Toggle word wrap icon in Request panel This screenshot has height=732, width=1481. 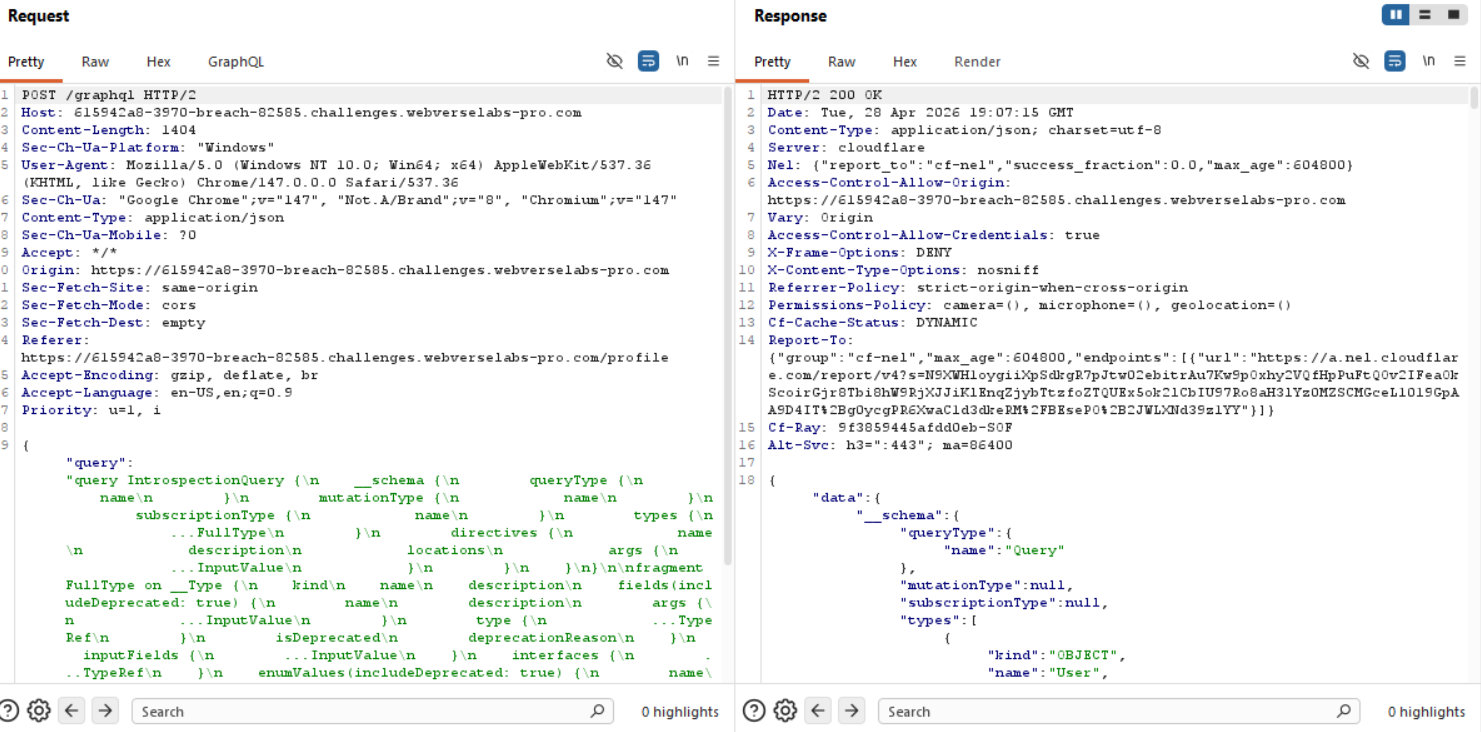[x=648, y=61]
